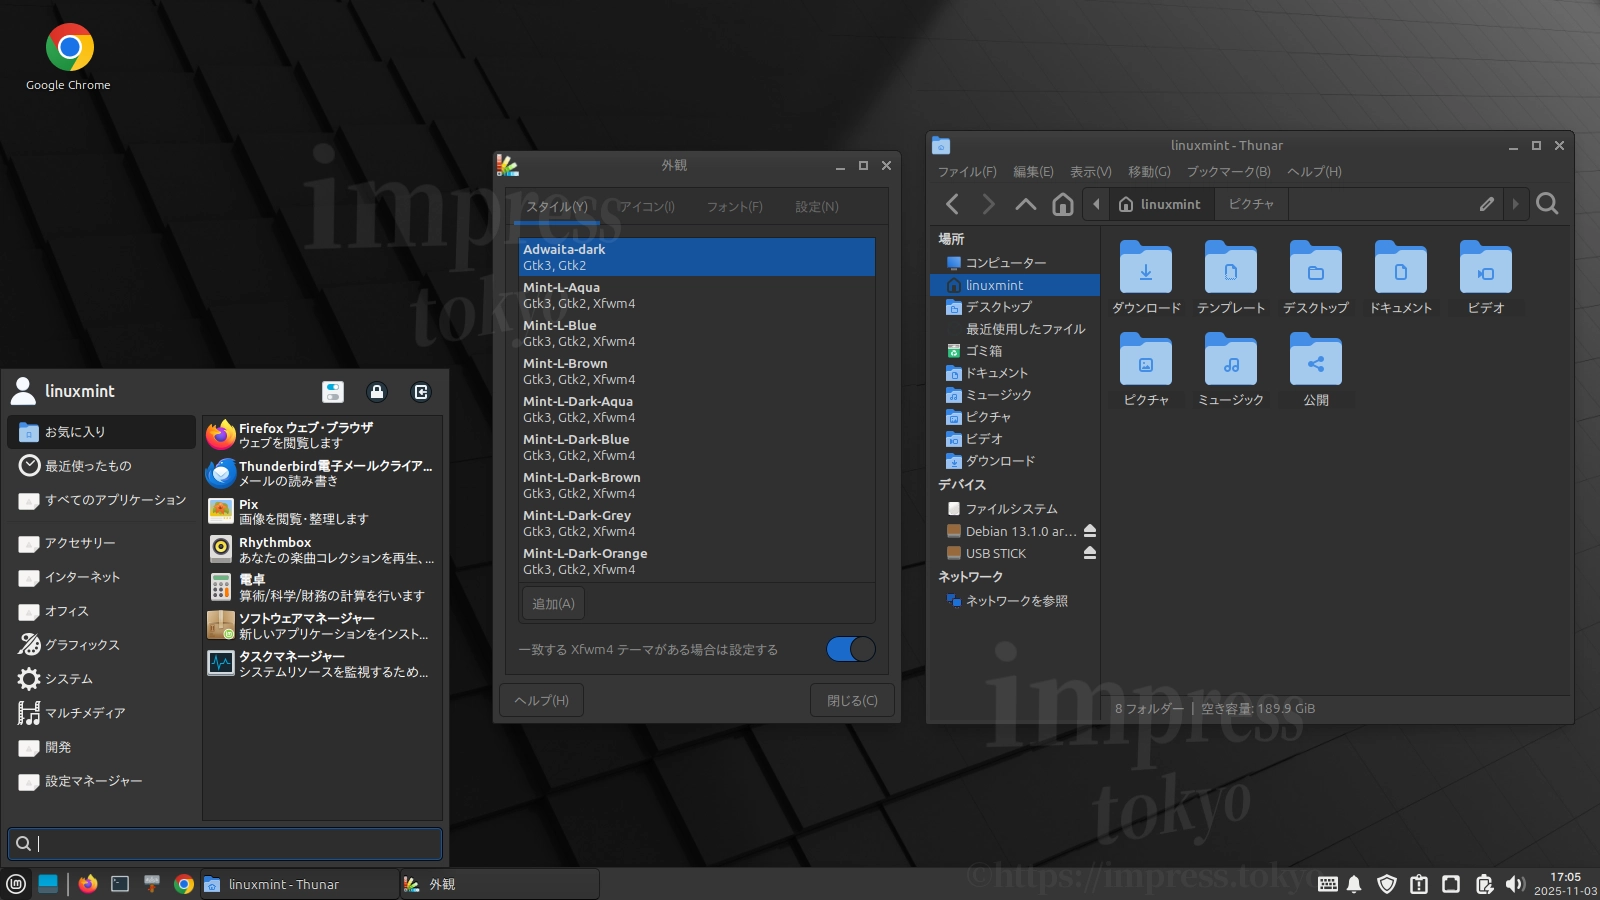The height and width of the screenshot is (900, 1600).
Task: Click the ピクチャ path bar button
Action: pos(1251,204)
